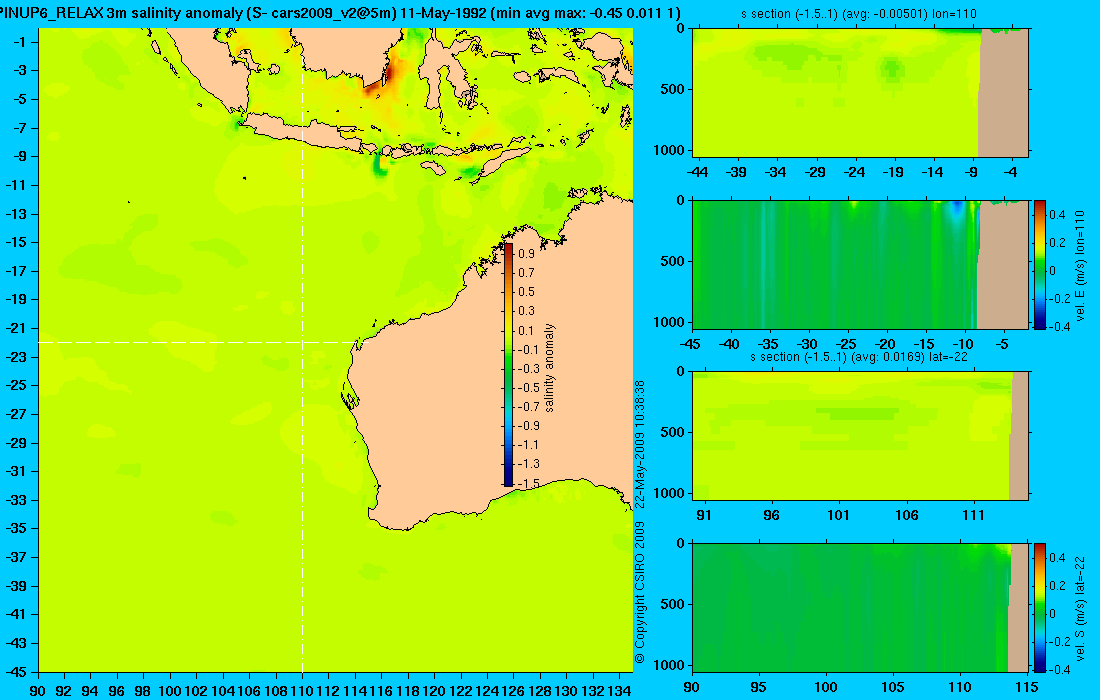Click the vel. E colorbar beside the second section

pyautogui.click(x=1040, y=264)
